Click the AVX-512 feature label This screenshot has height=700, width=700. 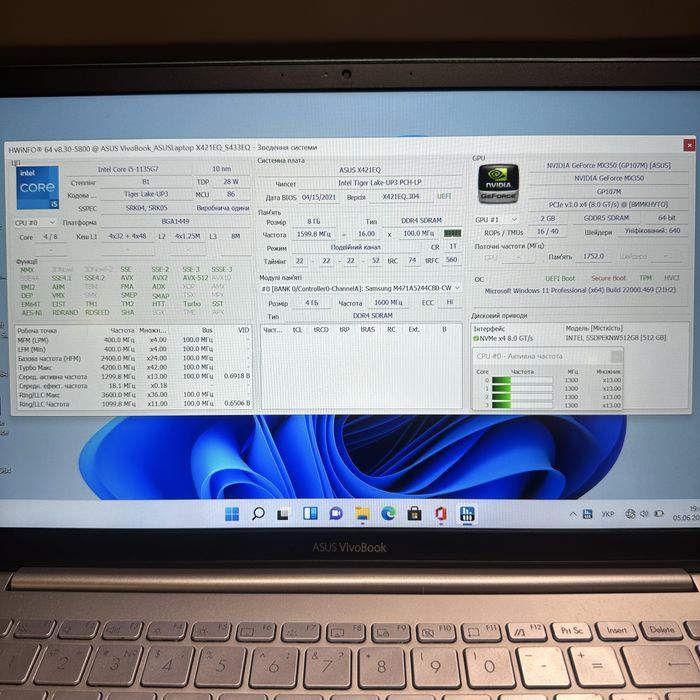tap(195, 278)
